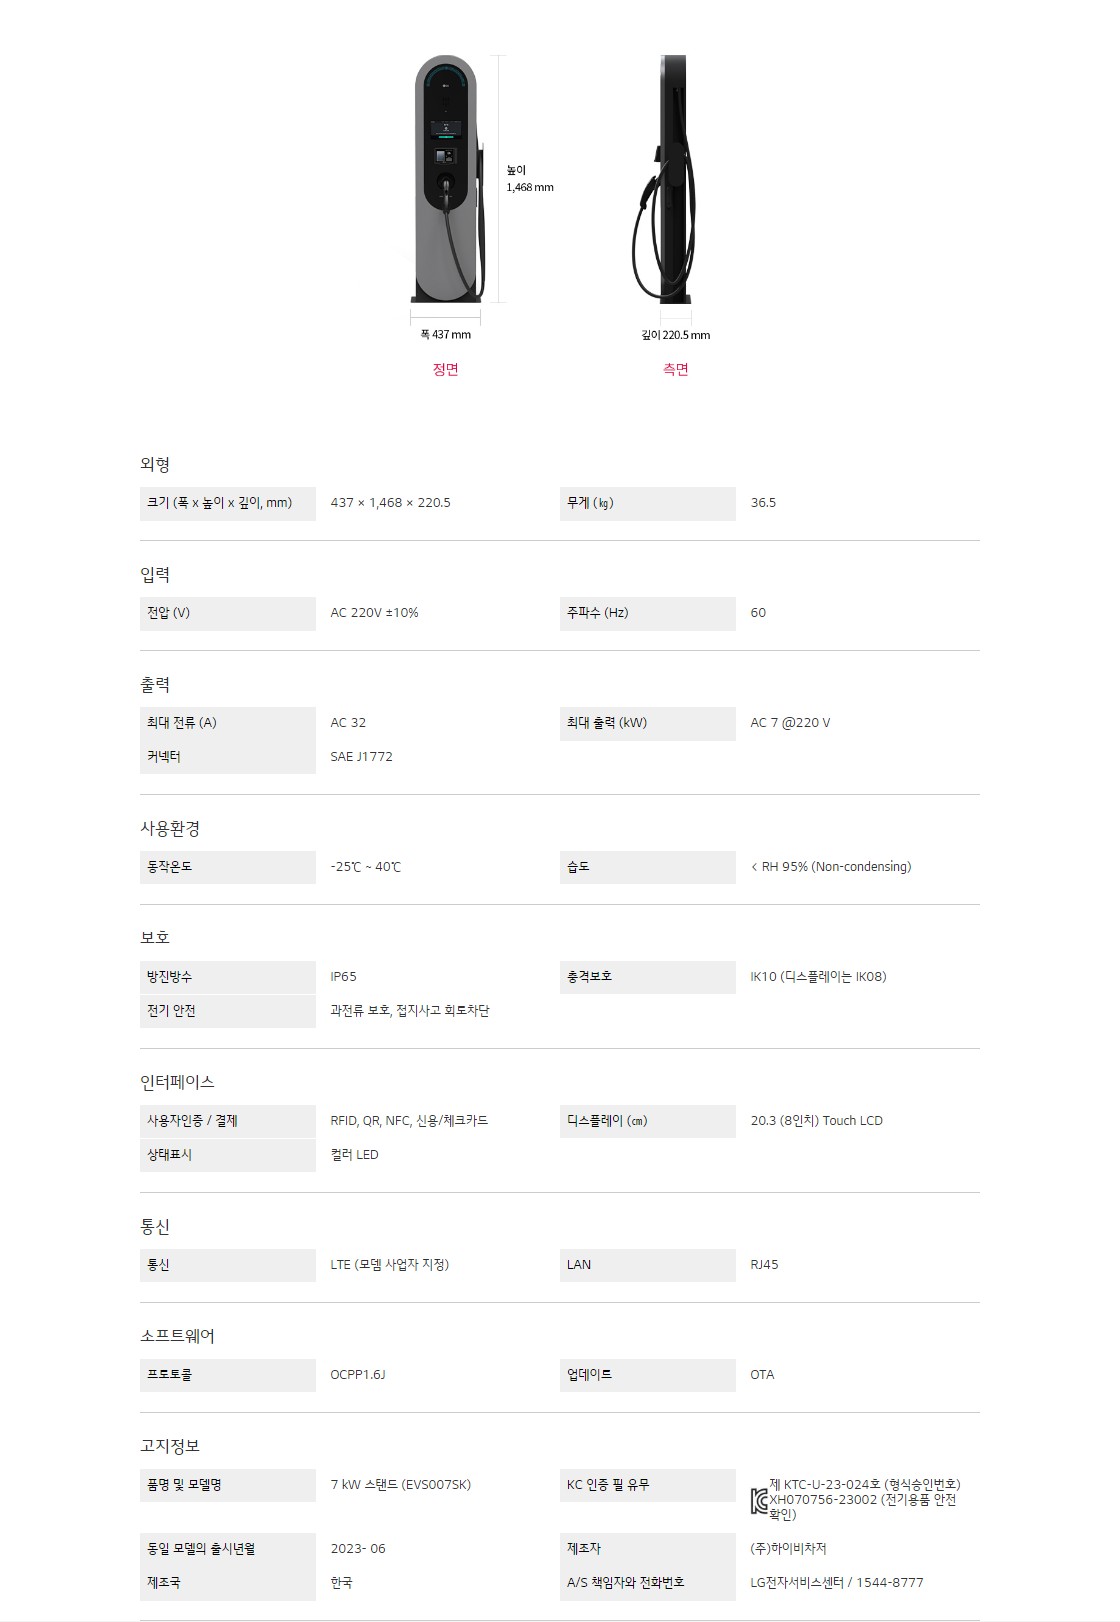Click the red 측면 label
Viewport: 1120px width, 1622px height.
676,369
